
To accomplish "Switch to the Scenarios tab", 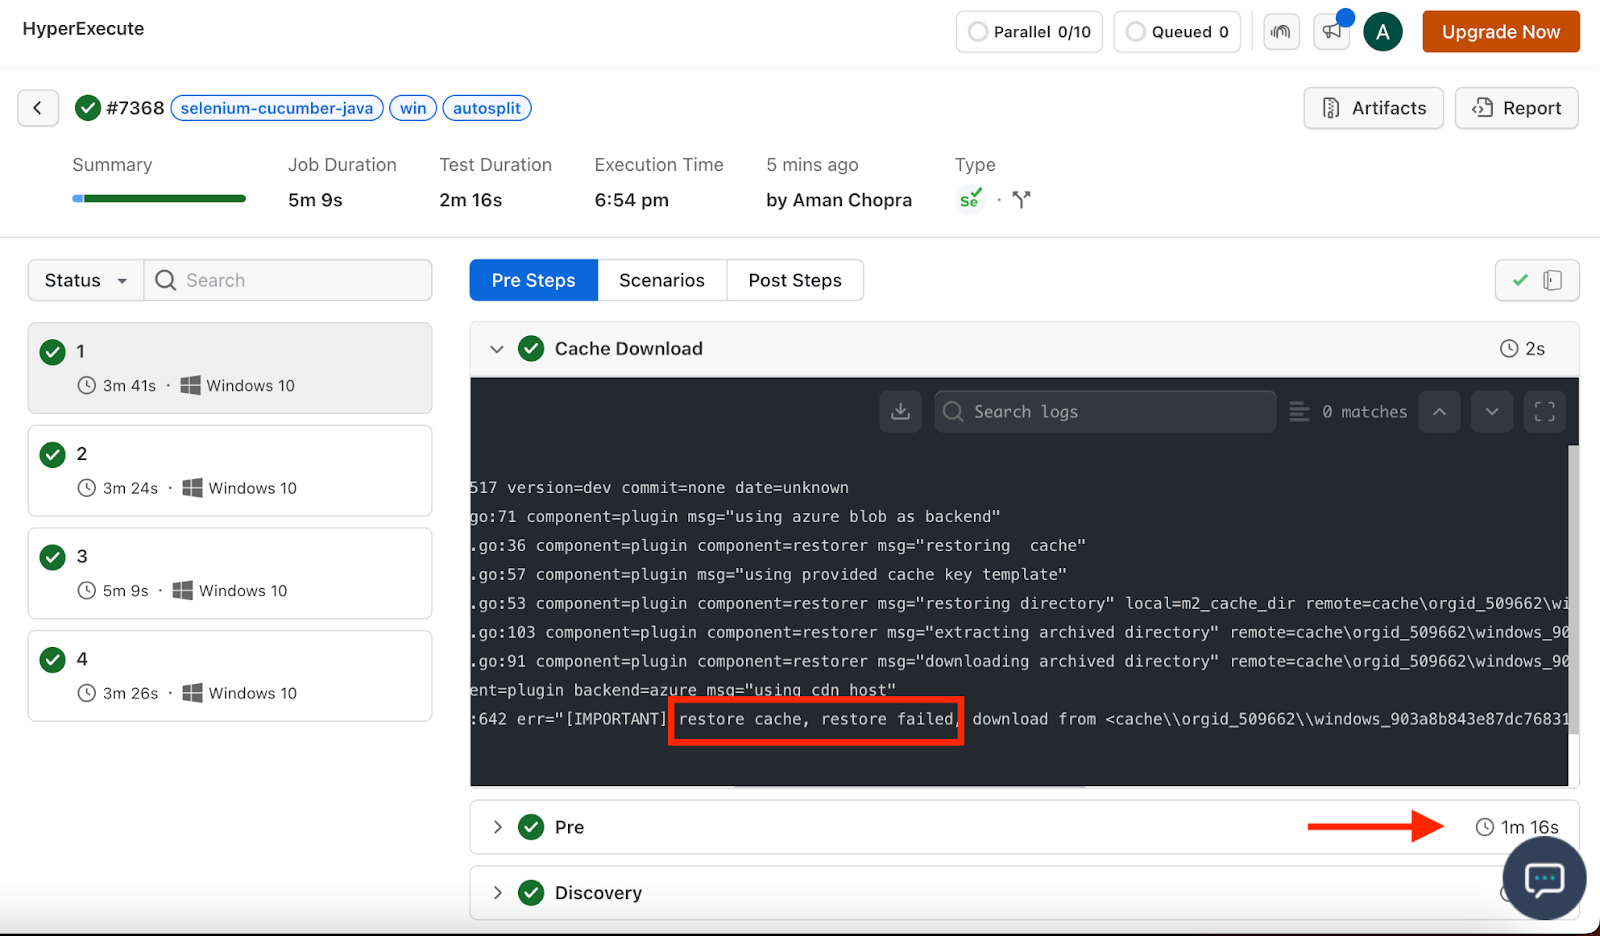I will click(661, 280).
